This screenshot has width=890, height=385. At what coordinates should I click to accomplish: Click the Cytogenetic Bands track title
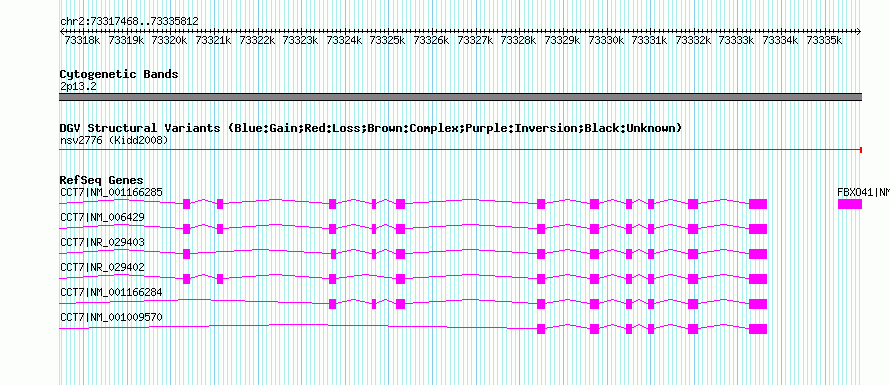(119, 74)
